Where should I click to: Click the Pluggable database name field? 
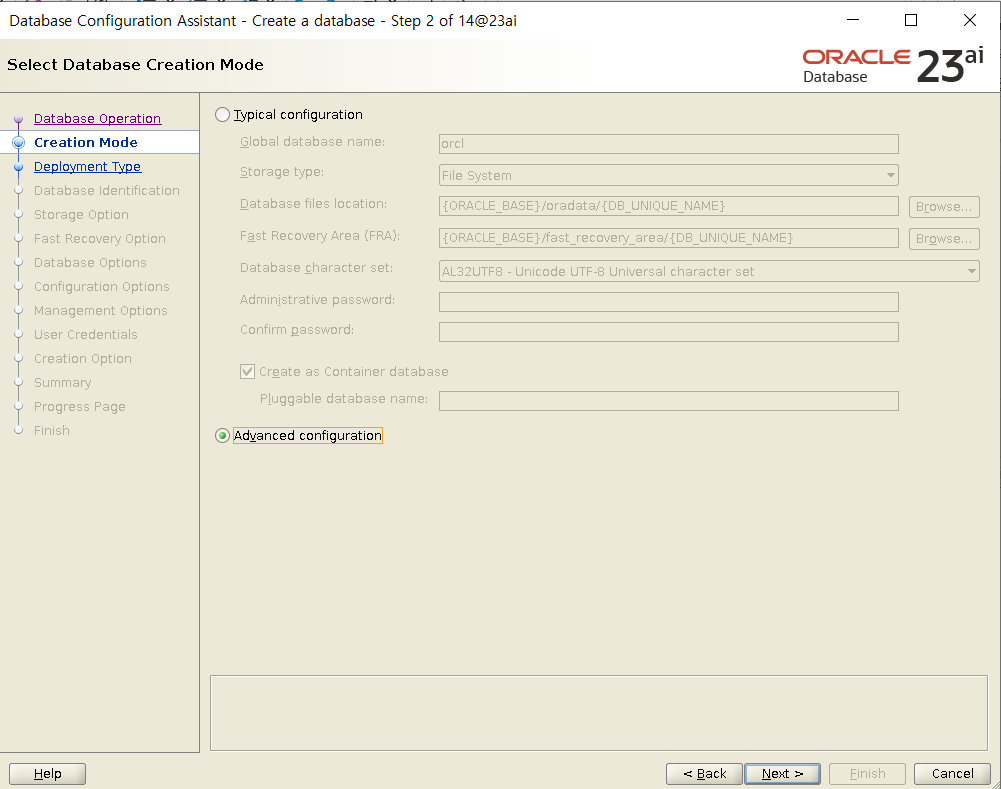point(668,401)
